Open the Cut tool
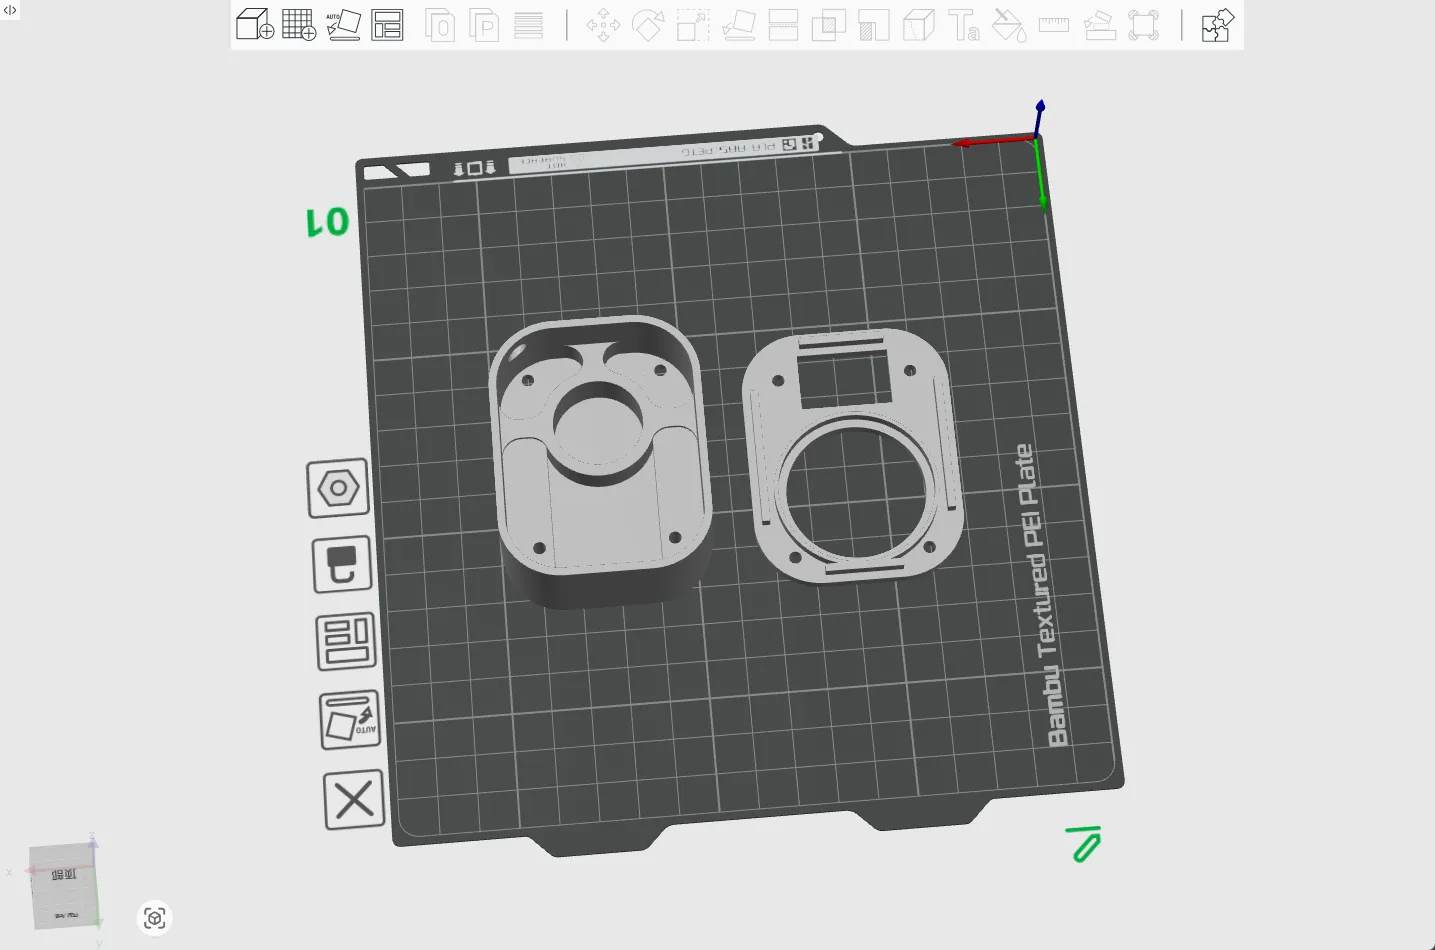The width and height of the screenshot is (1435, 950). [x=783, y=25]
